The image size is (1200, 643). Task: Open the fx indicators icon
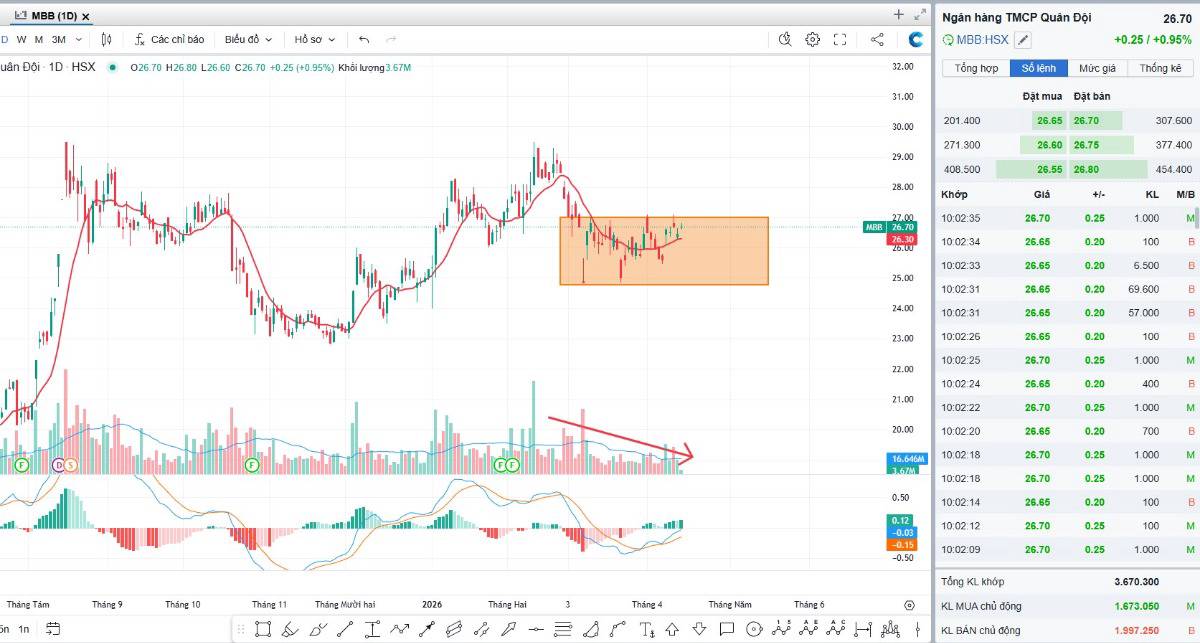pyautogui.click(x=140, y=39)
